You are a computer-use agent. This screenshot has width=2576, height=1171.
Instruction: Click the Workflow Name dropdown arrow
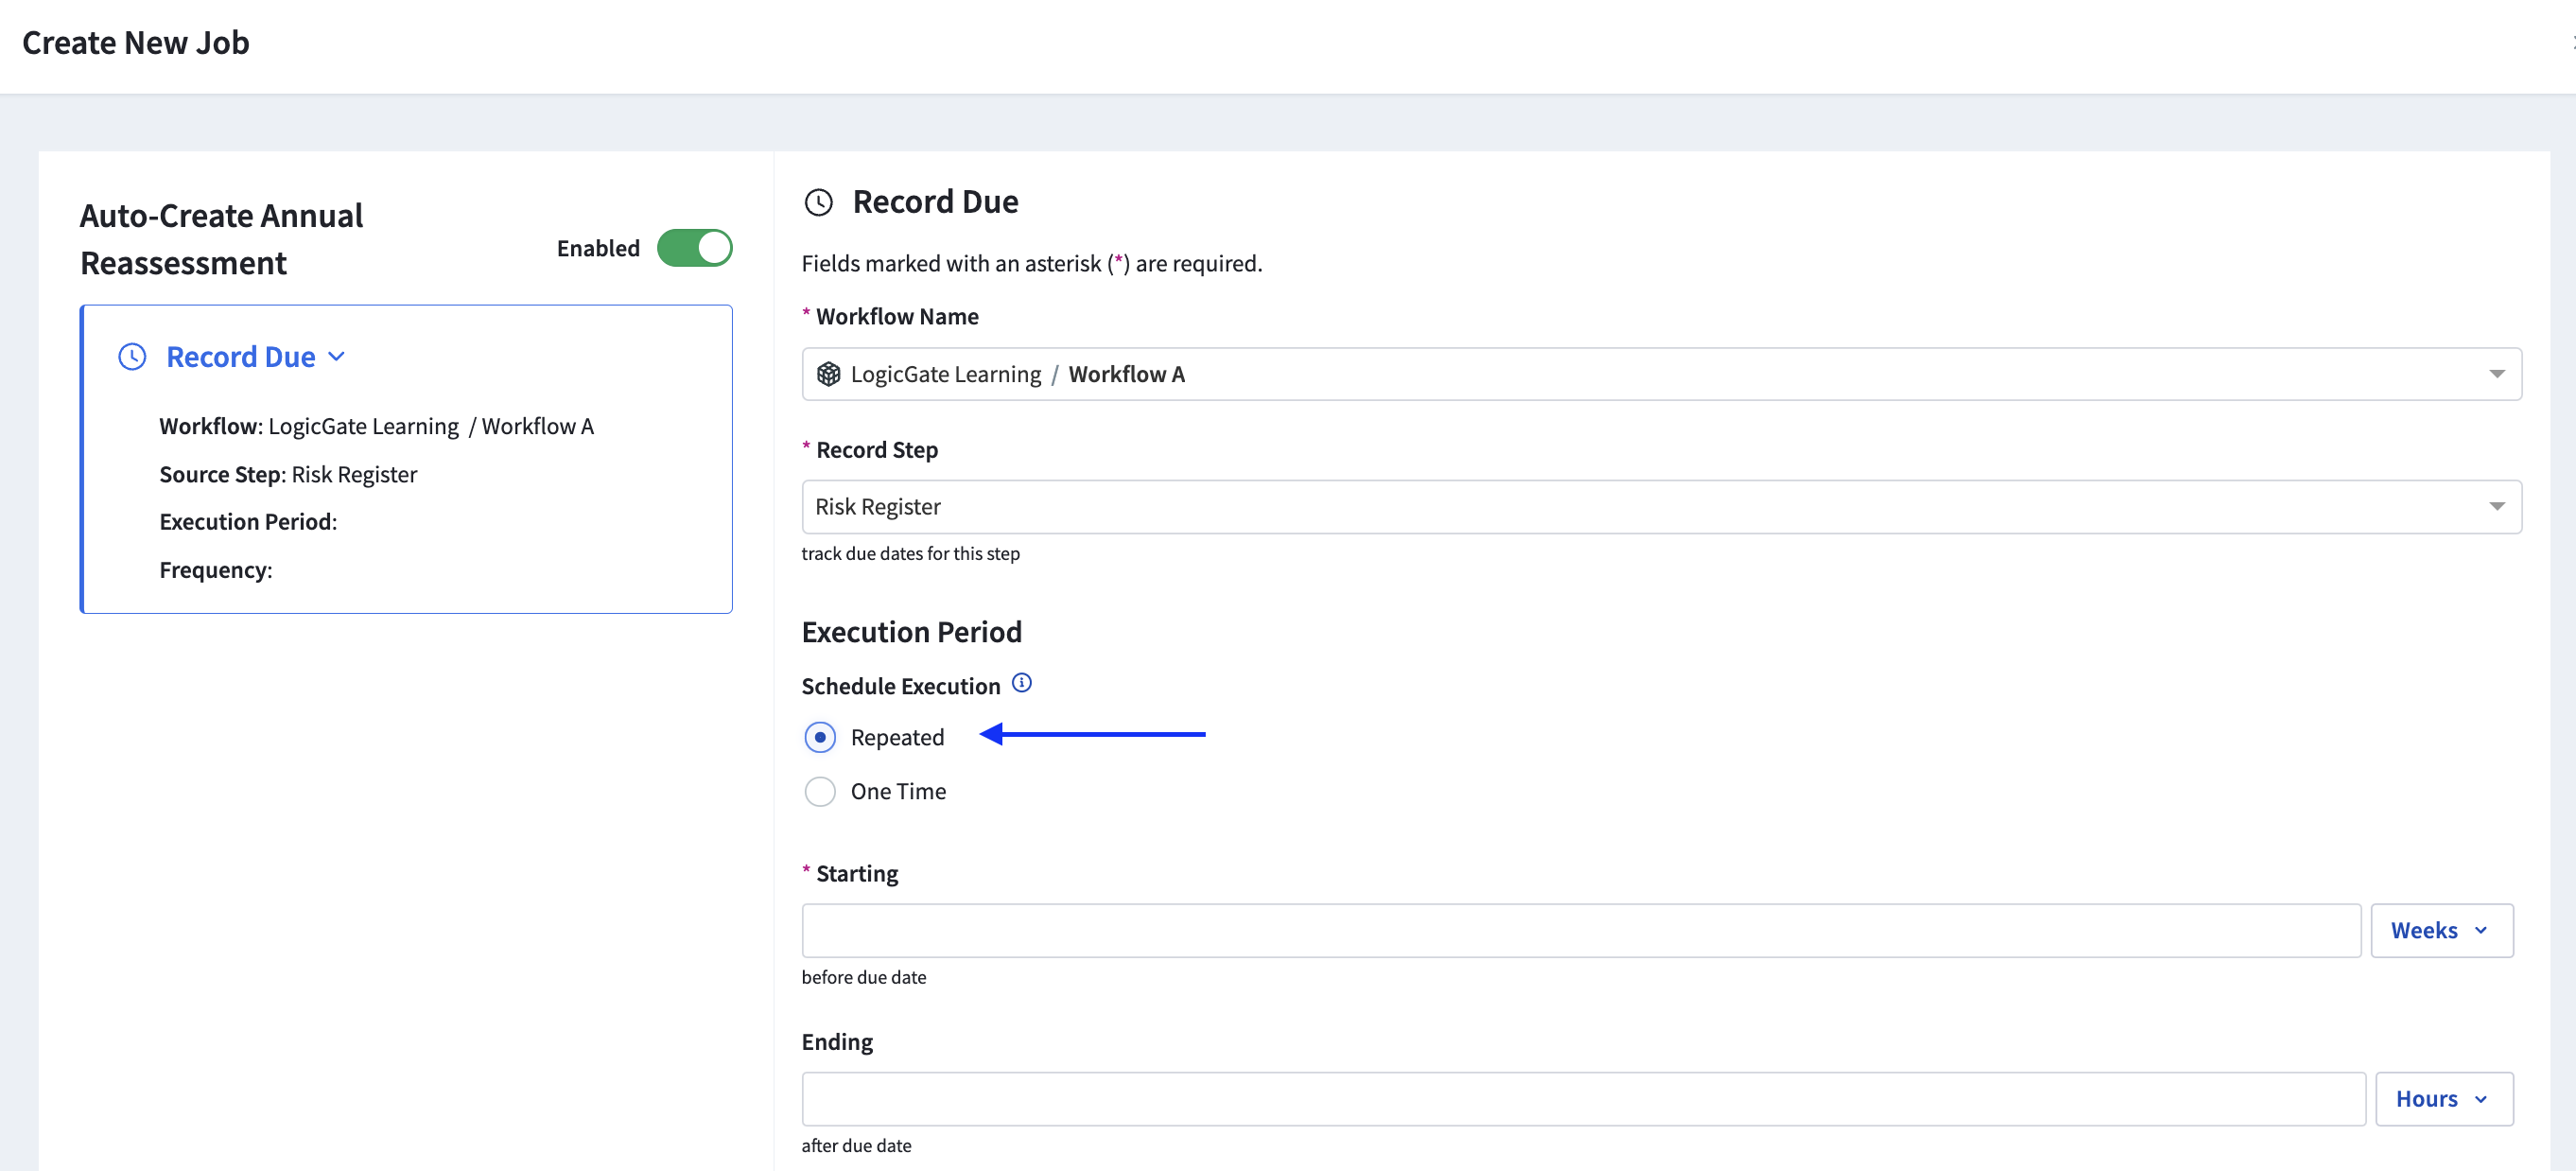tap(2496, 374)
